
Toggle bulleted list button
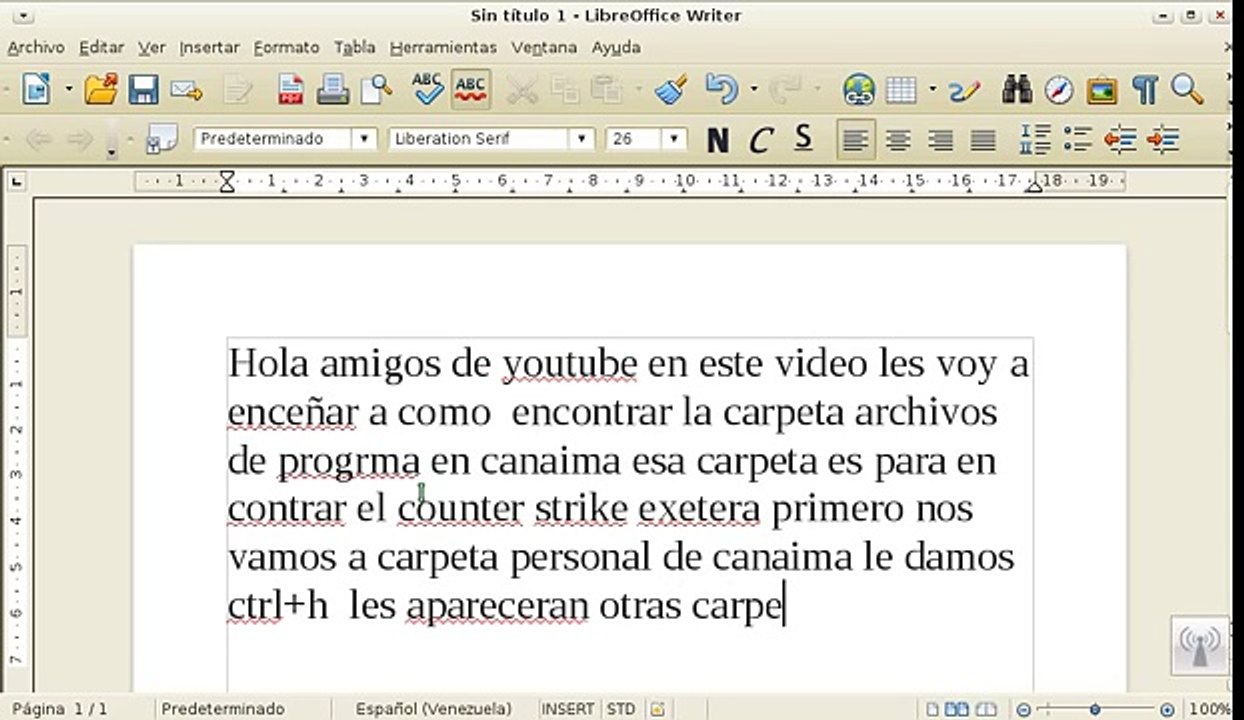click(1077, 140)
